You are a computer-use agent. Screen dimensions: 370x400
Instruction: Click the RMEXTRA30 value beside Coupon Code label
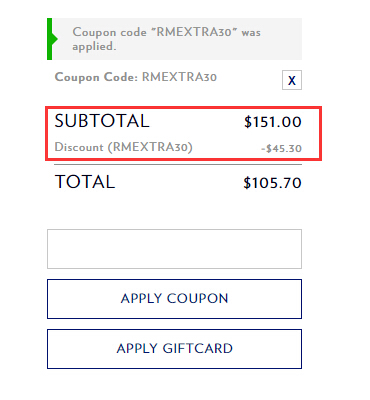179,77
